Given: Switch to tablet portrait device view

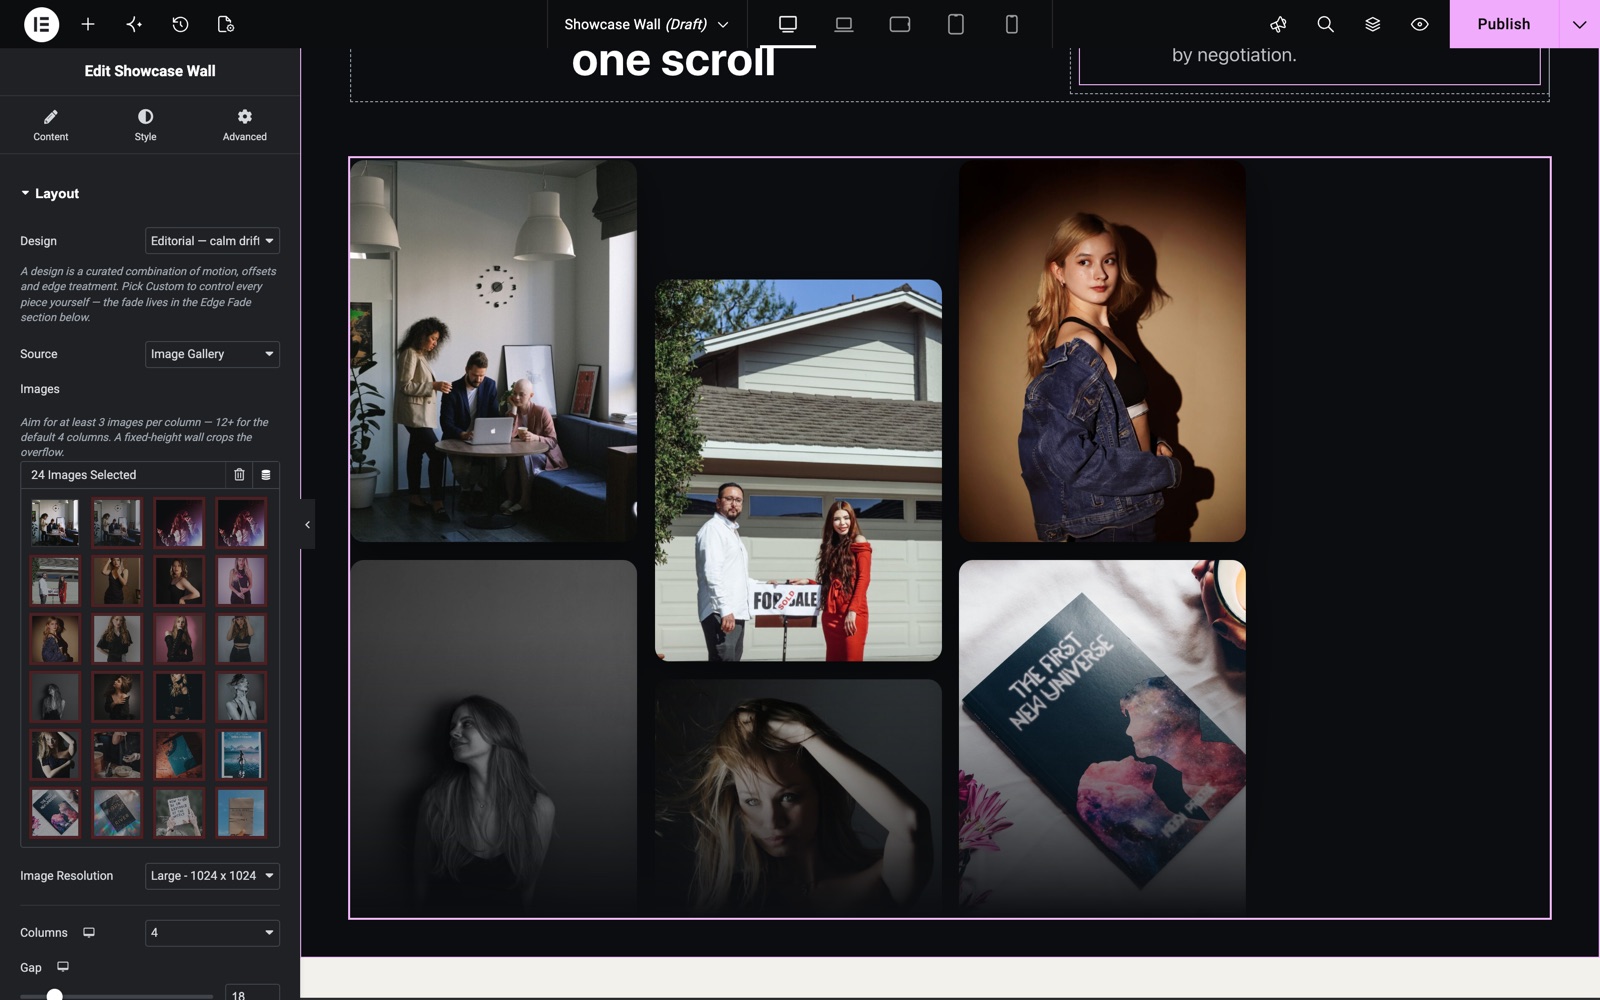Looking at the screenshot, I should (x=956, y=24).
